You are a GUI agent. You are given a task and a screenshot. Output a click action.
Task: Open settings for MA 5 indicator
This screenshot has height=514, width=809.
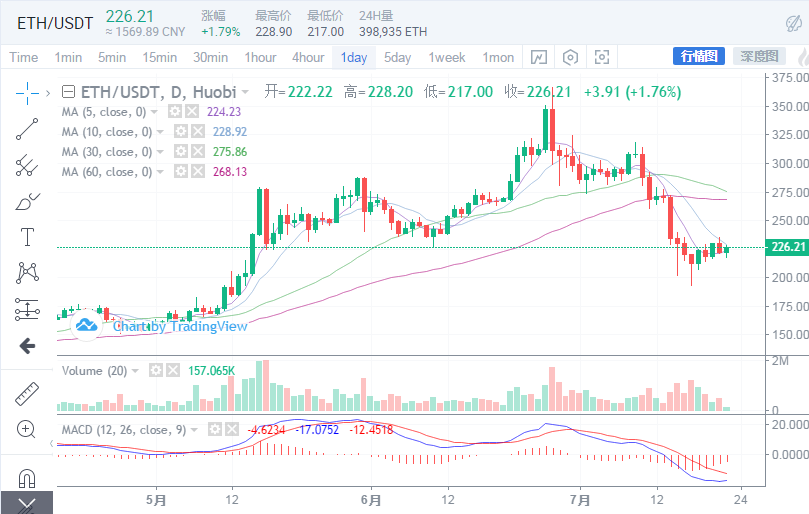coord(175,111)
